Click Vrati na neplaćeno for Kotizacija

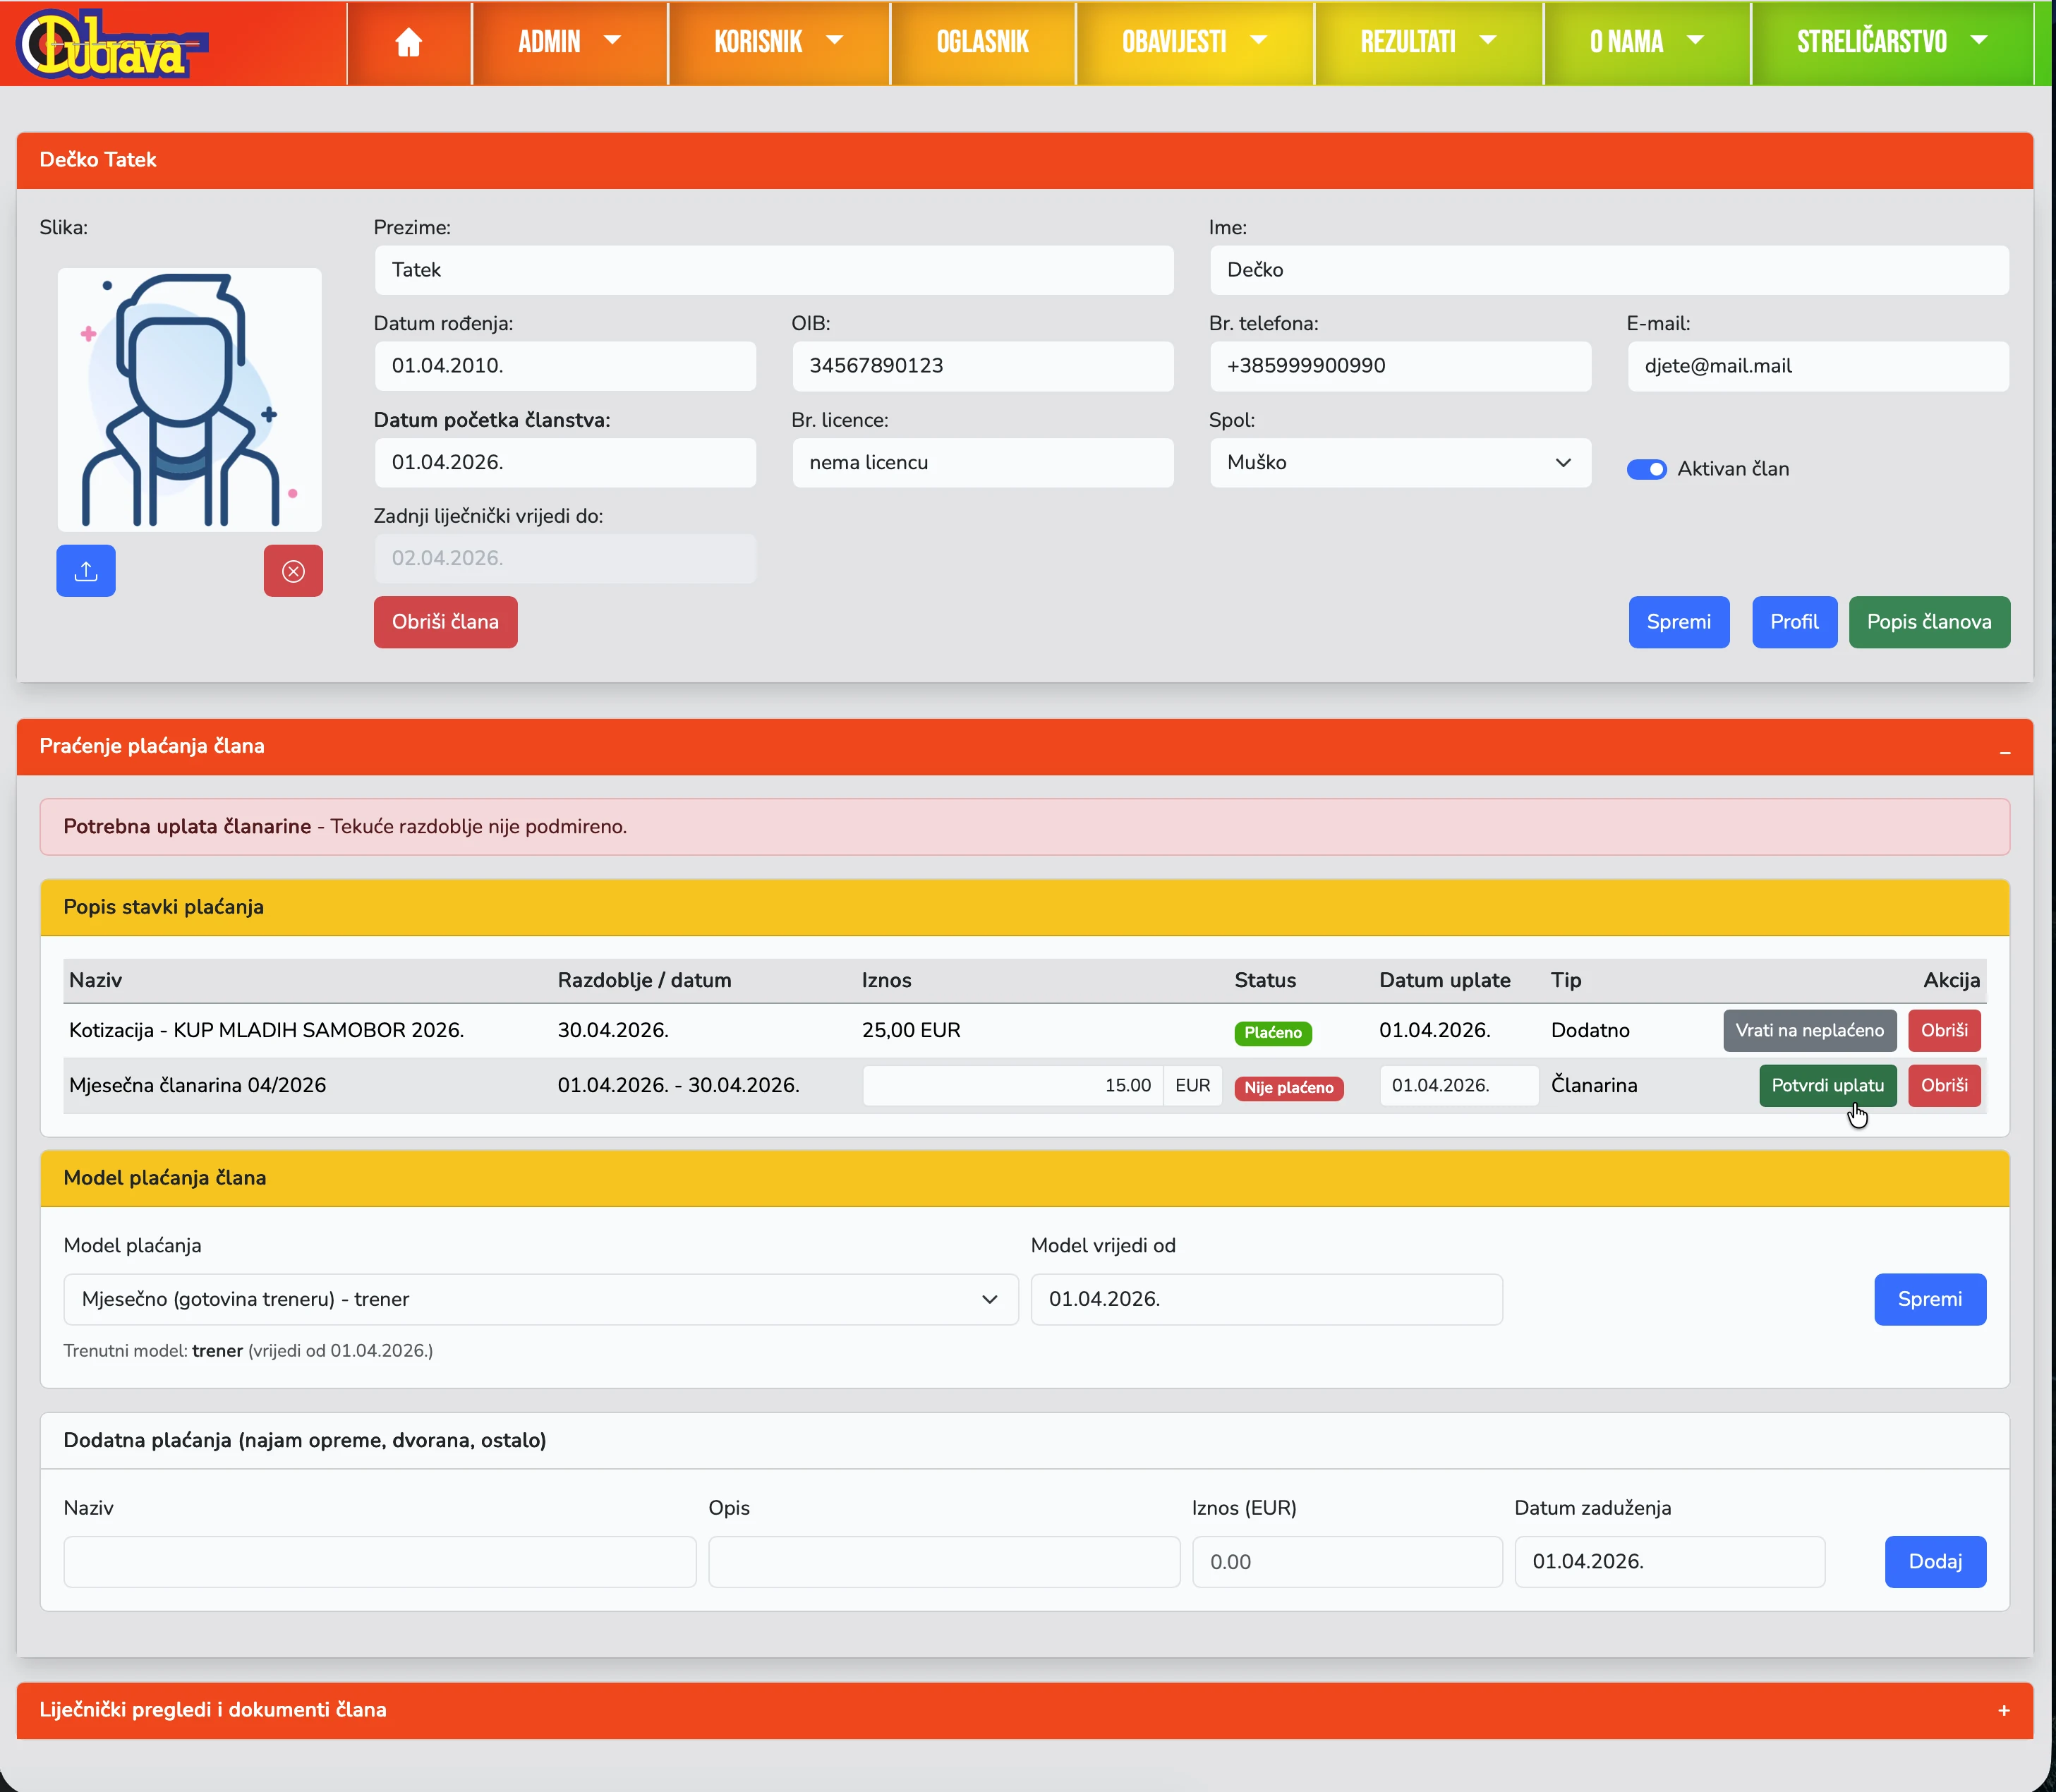tap(1809, 1031)
